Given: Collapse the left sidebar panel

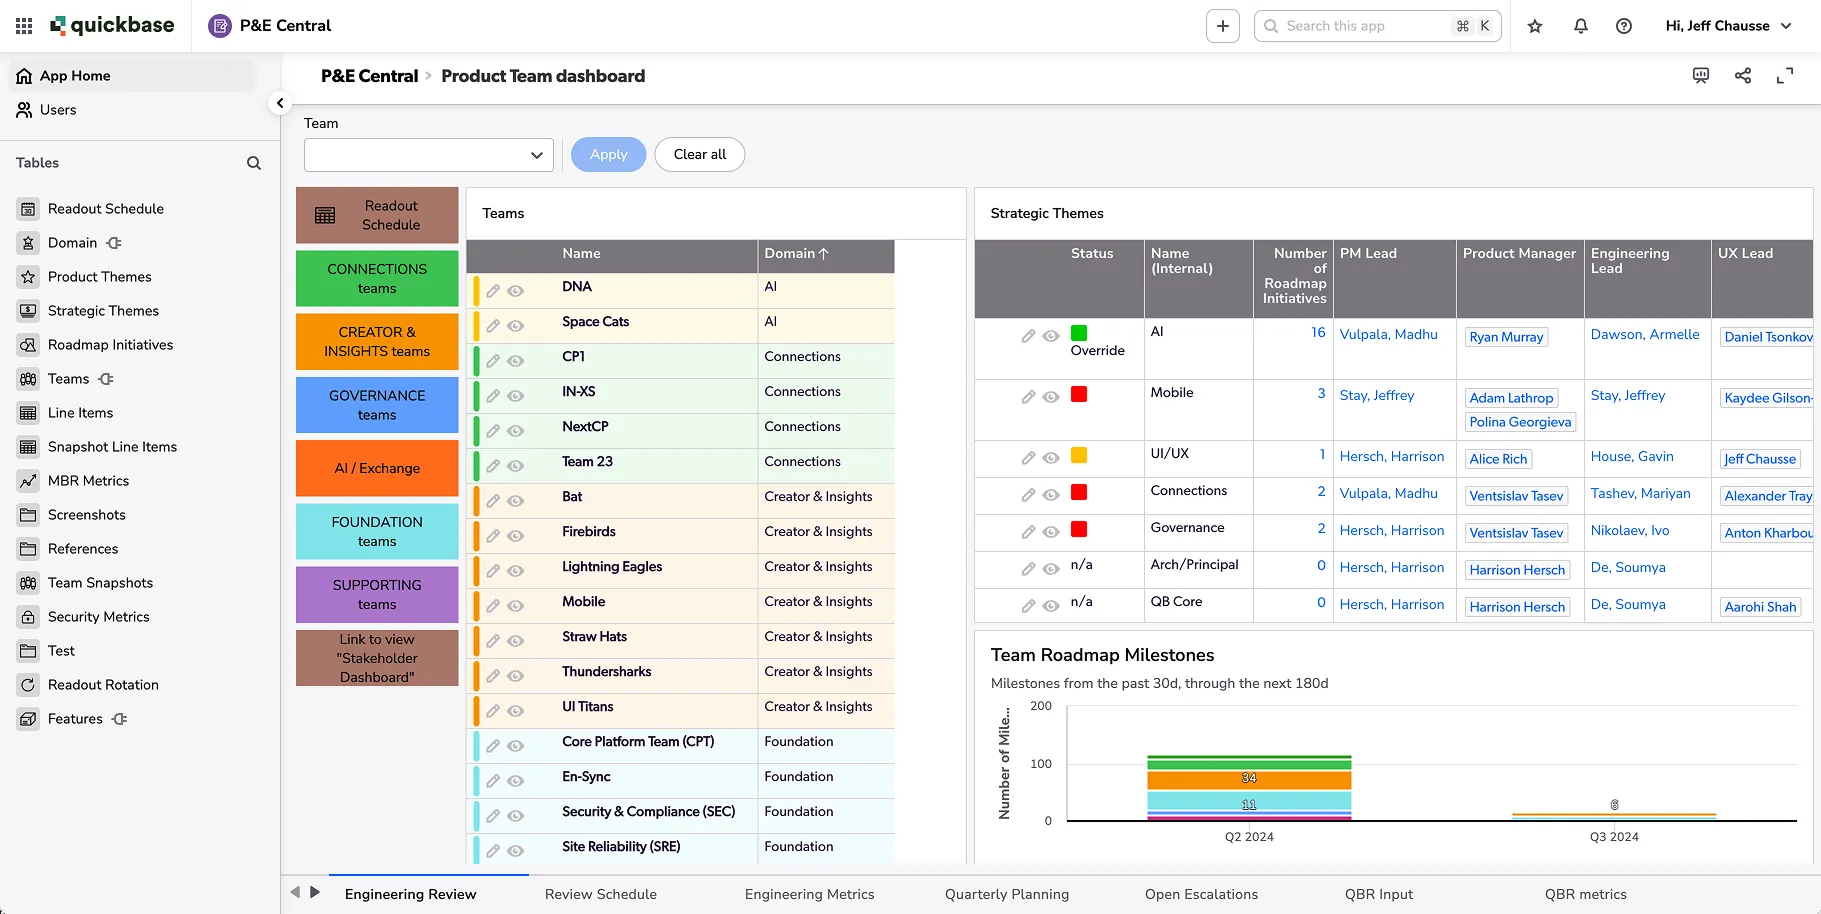Looking at the screenshot, I should (x=280, y=103).
